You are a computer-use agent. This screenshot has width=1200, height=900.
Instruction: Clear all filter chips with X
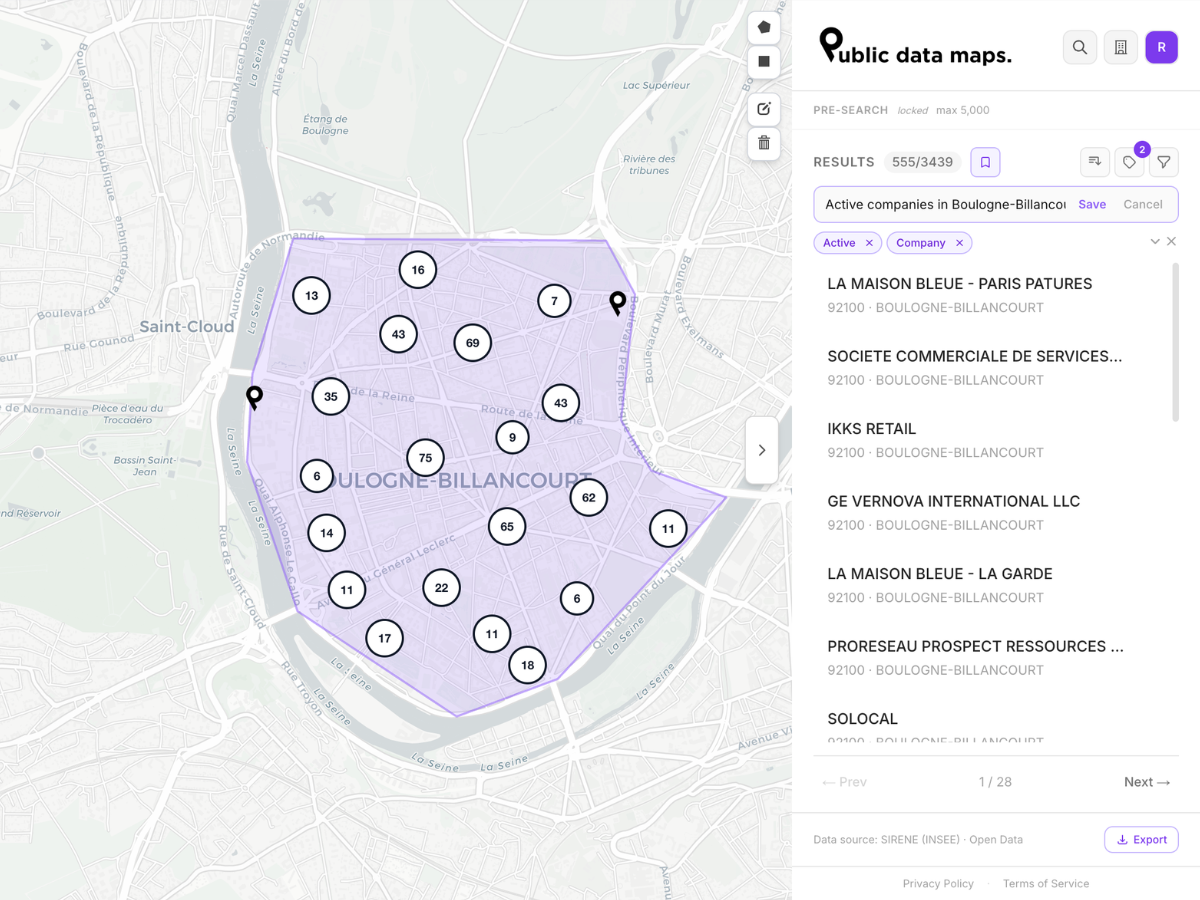[1171, 242]
